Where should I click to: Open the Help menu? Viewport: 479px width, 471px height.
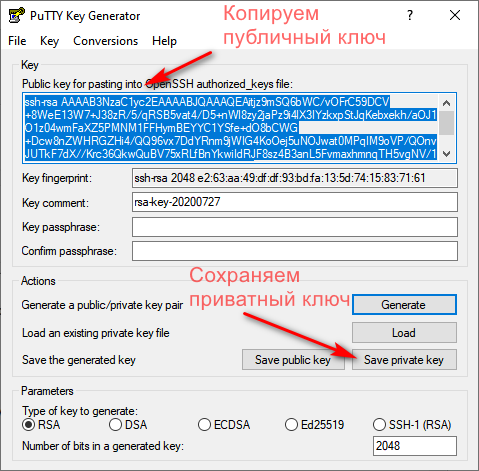[x=164, y=41]
